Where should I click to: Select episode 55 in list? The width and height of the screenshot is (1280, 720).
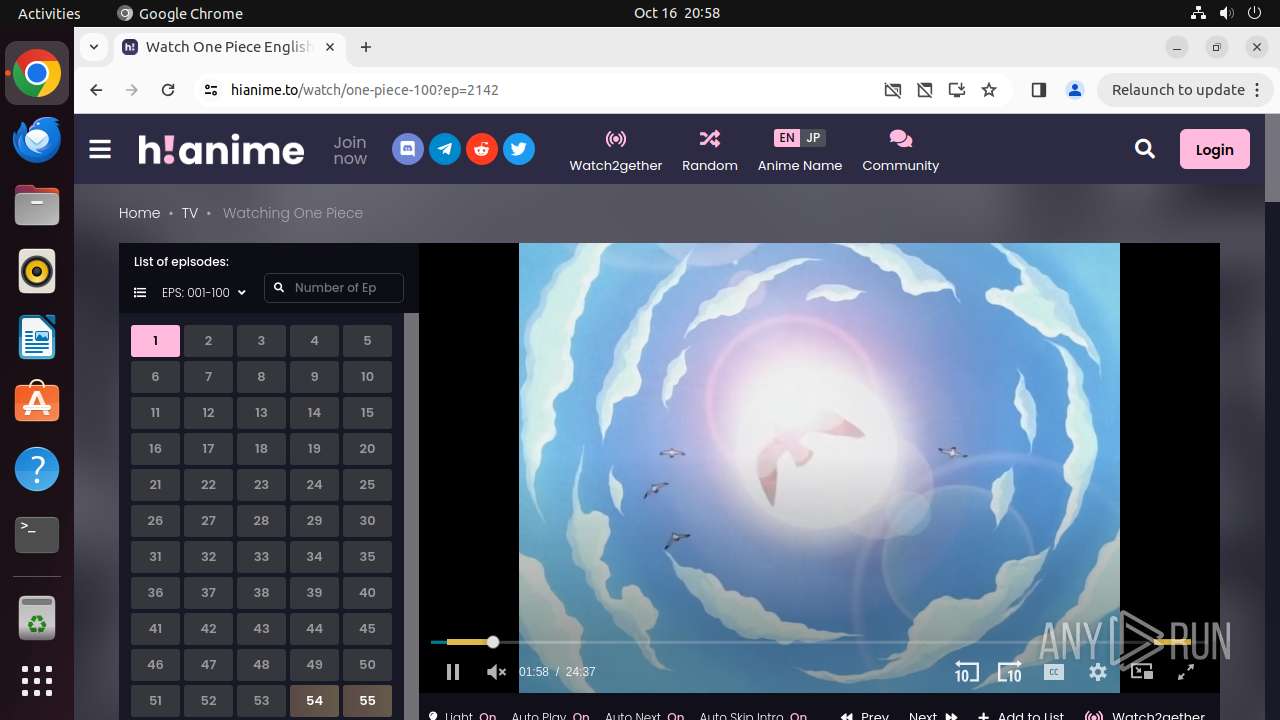click(x=367, y=701)
